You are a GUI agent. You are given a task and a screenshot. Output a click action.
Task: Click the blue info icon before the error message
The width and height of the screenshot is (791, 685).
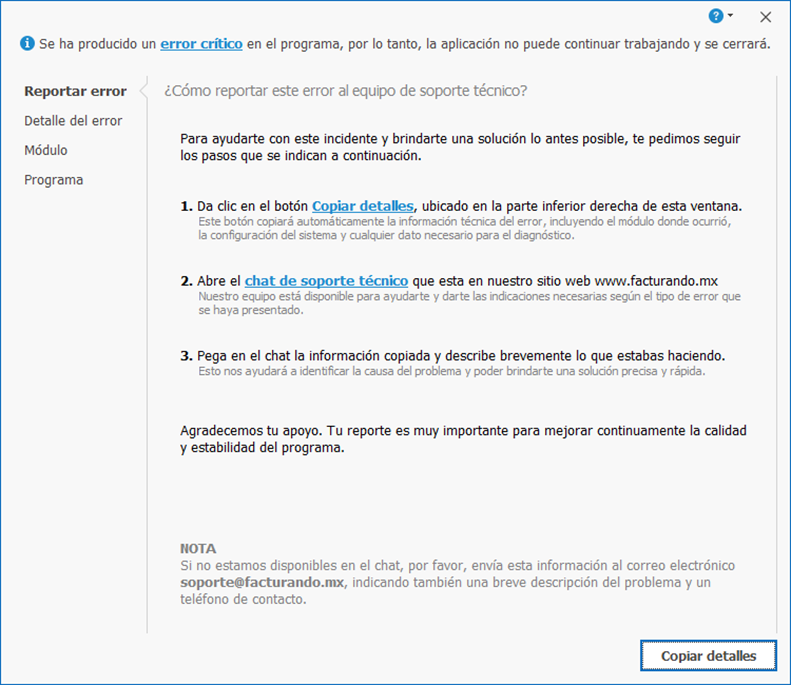[27, 45]
